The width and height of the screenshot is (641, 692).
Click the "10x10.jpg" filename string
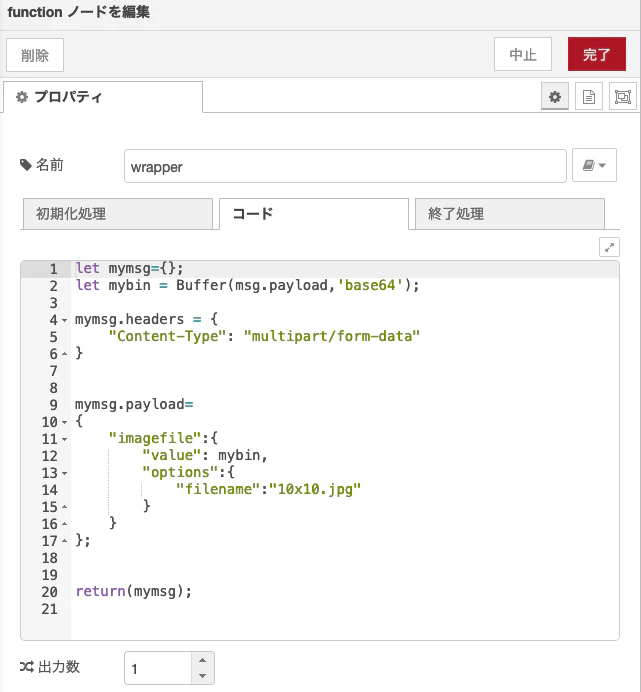pyautogui.click(x=315, y=489)
